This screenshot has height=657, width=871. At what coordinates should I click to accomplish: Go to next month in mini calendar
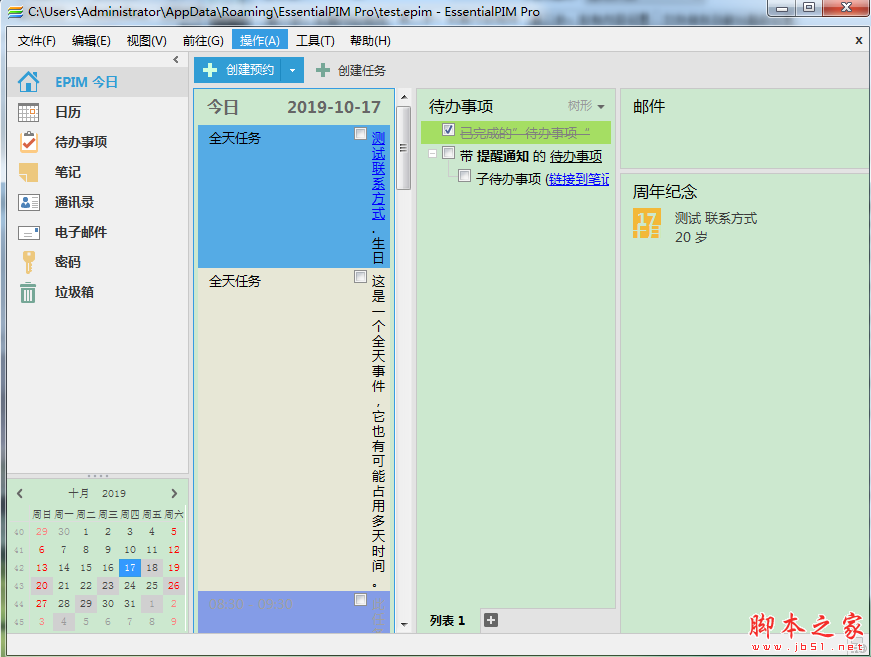pos(174,493)
